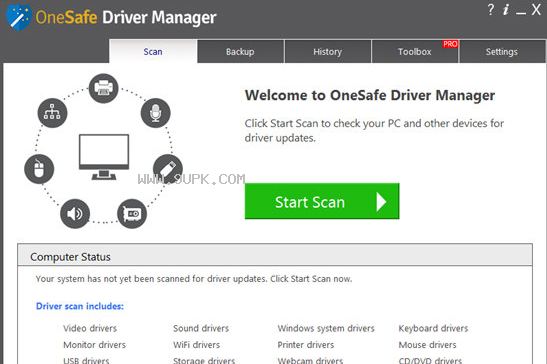547x364 pixels.
Task: Click the OneSafe Driver Manager title text
Action: coord(126,17)
